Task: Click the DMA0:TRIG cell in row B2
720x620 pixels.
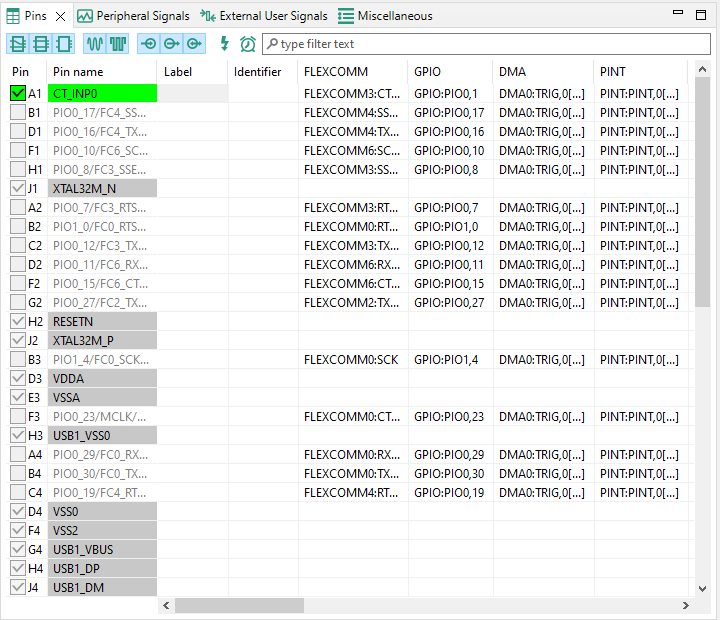Action: click(x=544, y=226)
